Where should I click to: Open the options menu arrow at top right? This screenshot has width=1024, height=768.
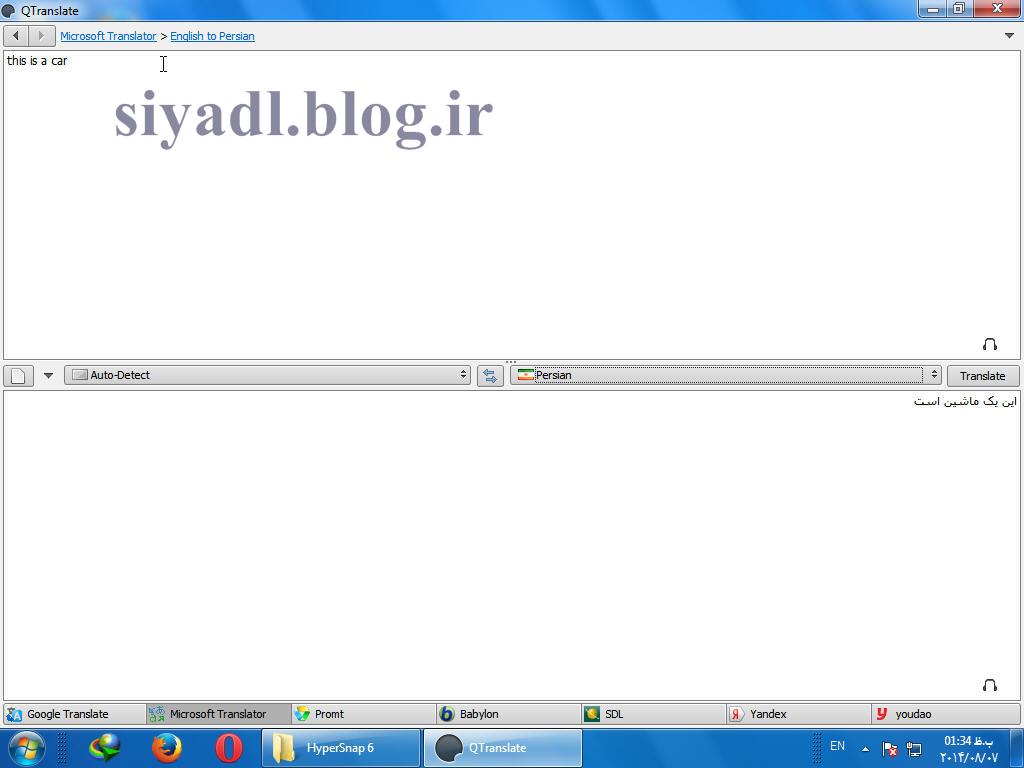click(1009, 36)
